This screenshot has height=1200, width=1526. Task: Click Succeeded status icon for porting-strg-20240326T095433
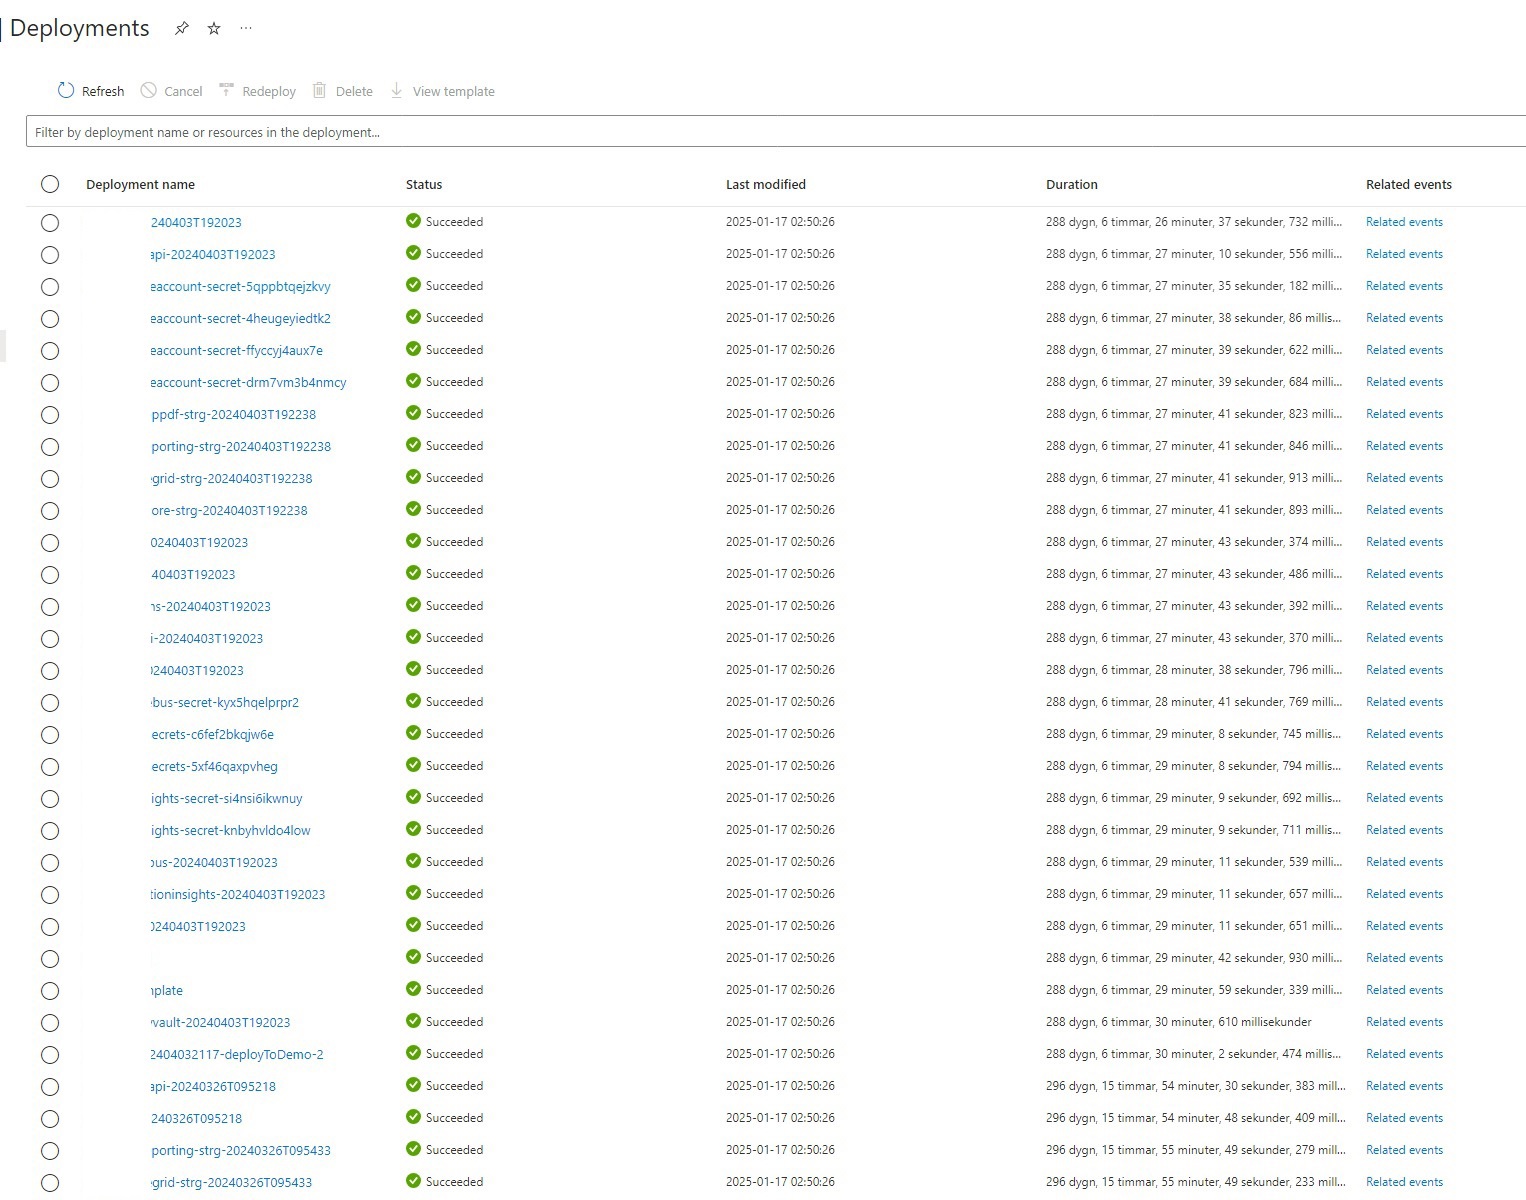pyautogui.click(x=413, y=1149)
